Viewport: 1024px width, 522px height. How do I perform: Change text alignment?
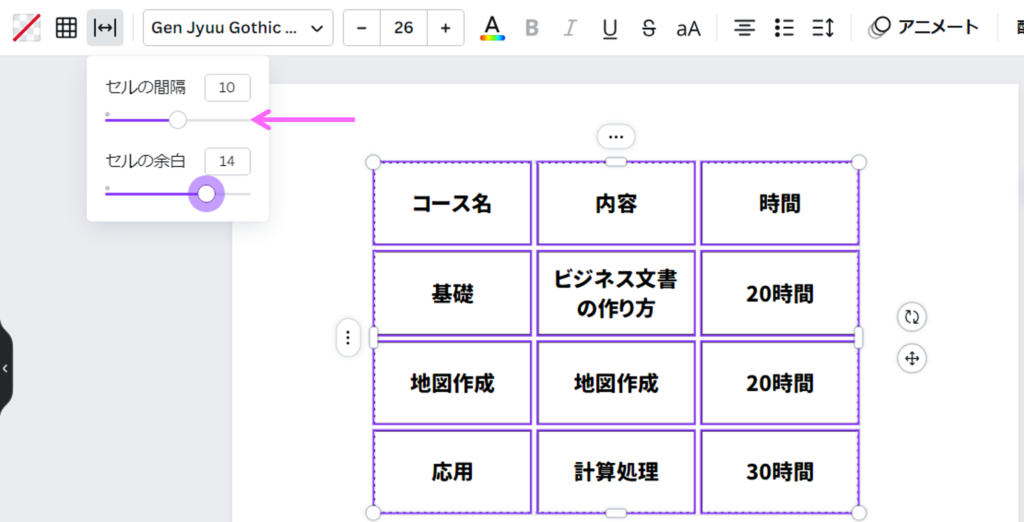[x=744, y=28]
